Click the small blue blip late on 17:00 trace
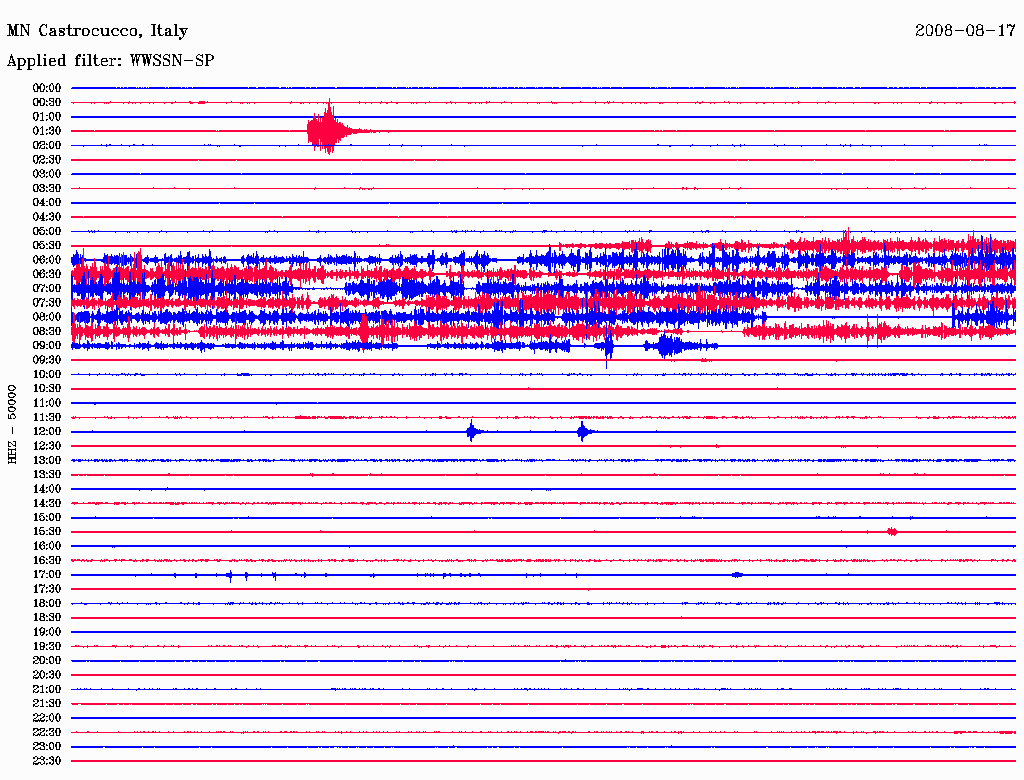This screenshot has height=780, width=1024. 737,575
